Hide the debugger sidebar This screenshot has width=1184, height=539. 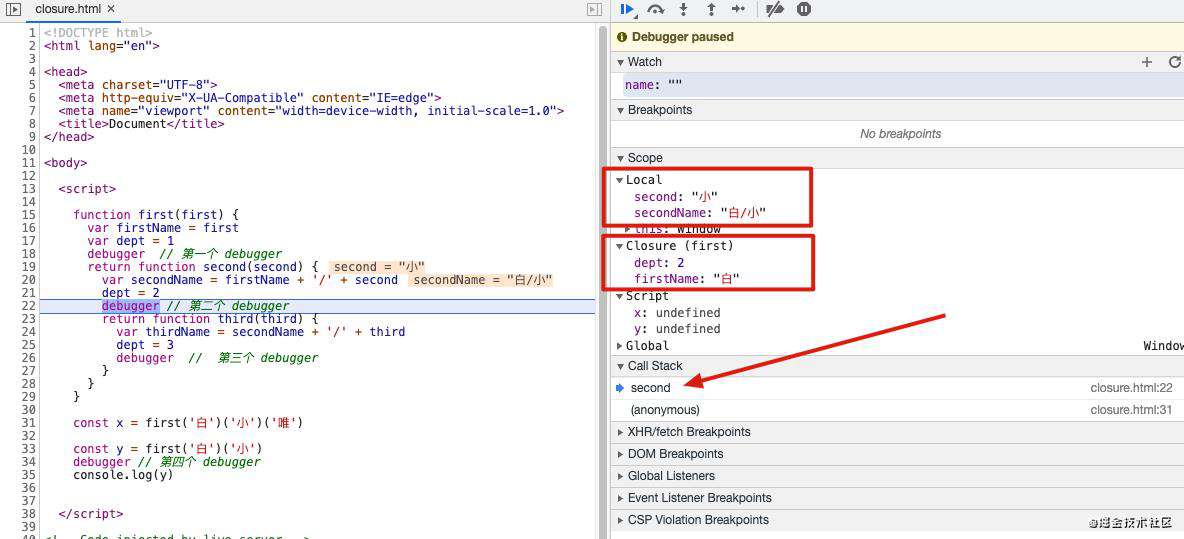coord(594,9)
